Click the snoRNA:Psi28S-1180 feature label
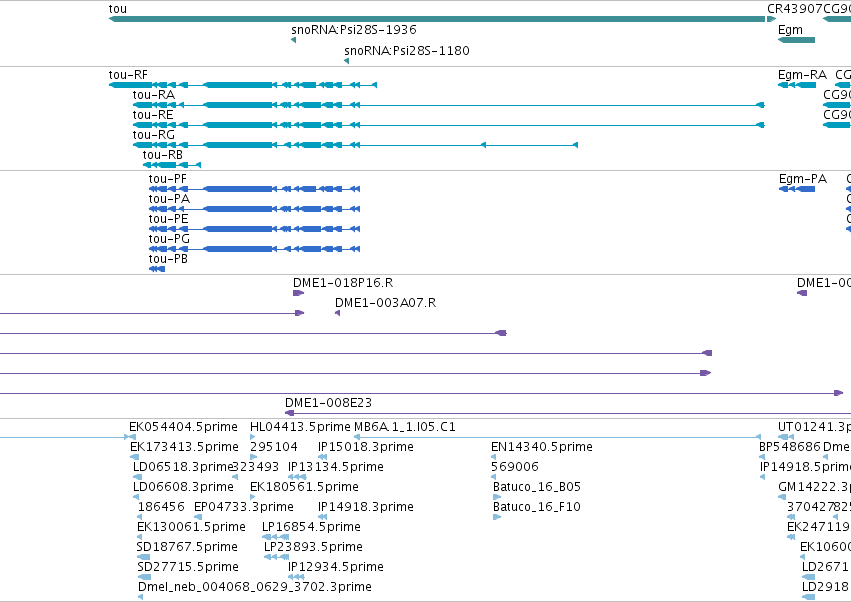 point(407,50)
